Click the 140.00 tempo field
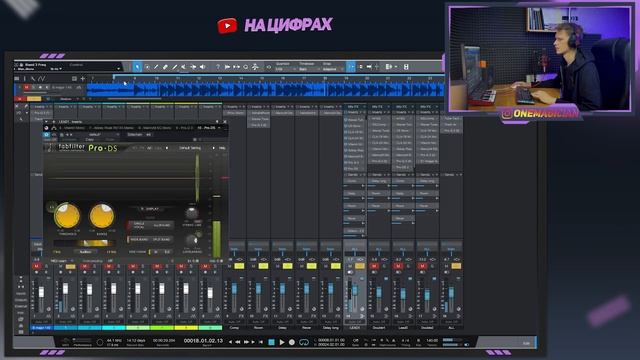640x360 pixels. 432,340
